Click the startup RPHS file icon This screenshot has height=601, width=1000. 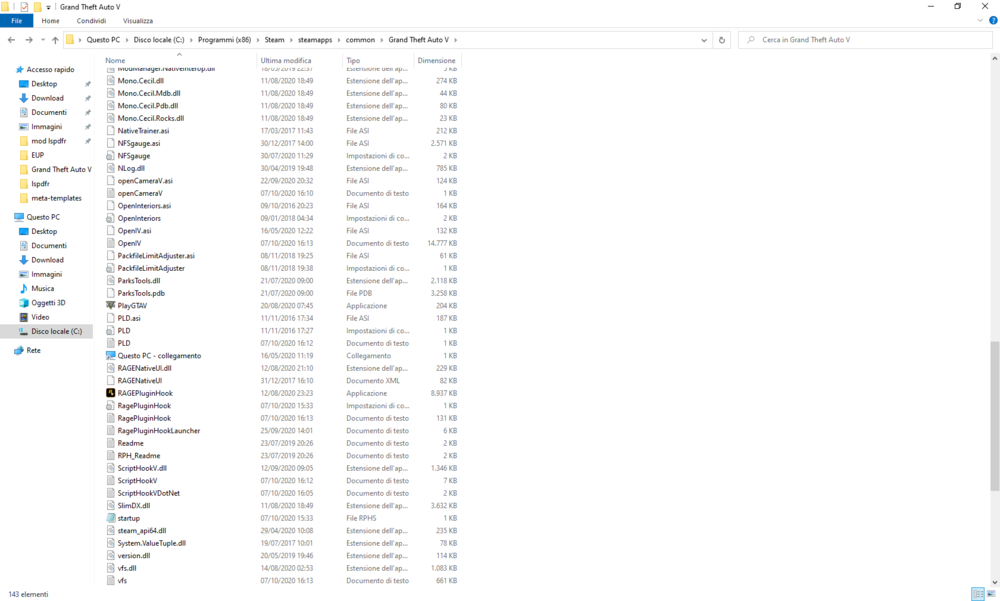pos(110,518)
